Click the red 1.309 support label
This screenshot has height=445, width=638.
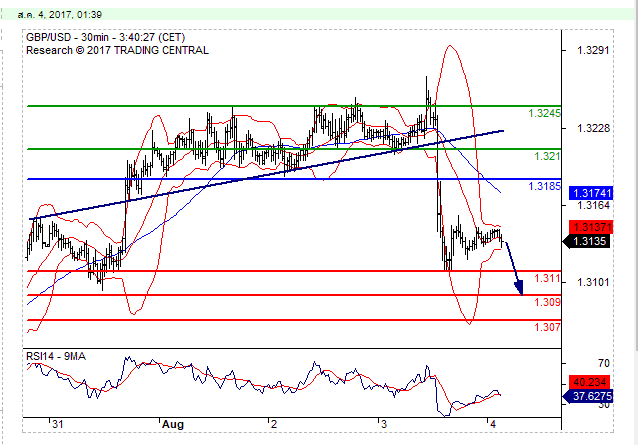(547, 302)
